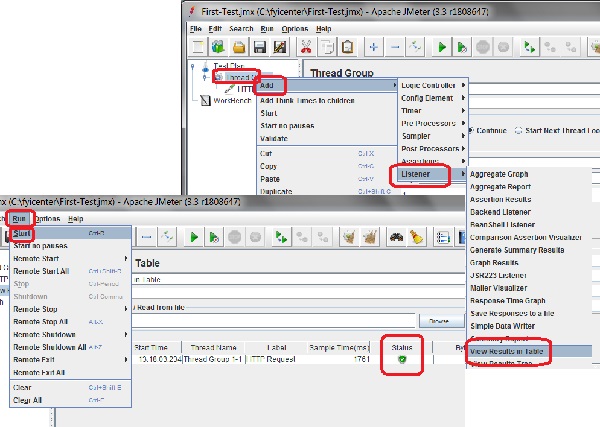This screenshot has height=427, width=600.
Task: Select Thread Group node in the tree
Action: (x=240, y=77)
